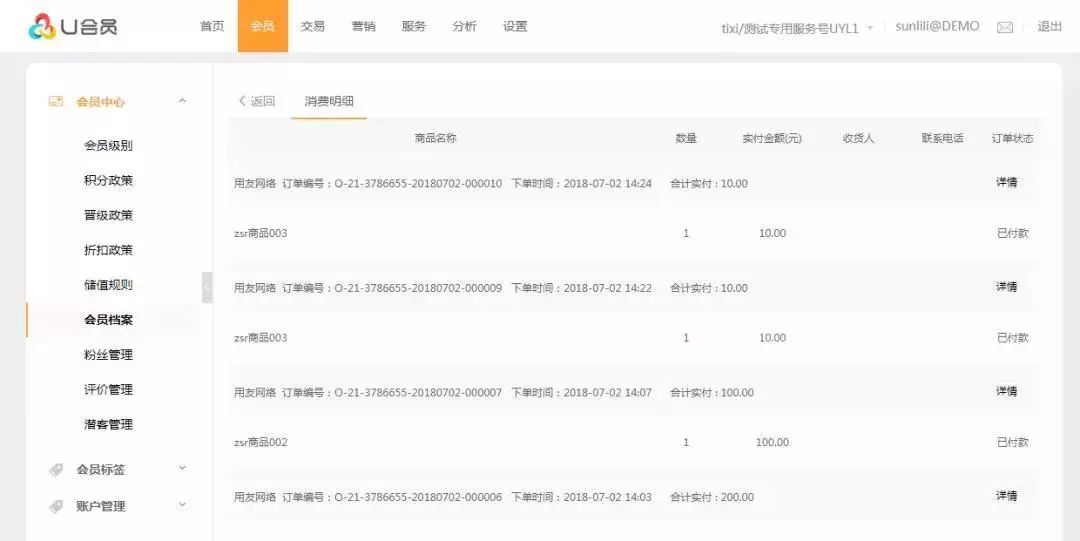Image resolution: width=1080 pixels, height=541 pixels.
Task: Click 返回 to go back
Action: click(256, 101)
